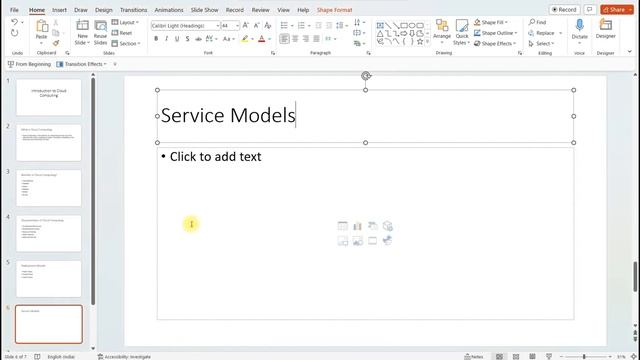640x360 pixels.
Task: Toggle left text alignment
Action: pyautogui.click(x=284, y=39)
